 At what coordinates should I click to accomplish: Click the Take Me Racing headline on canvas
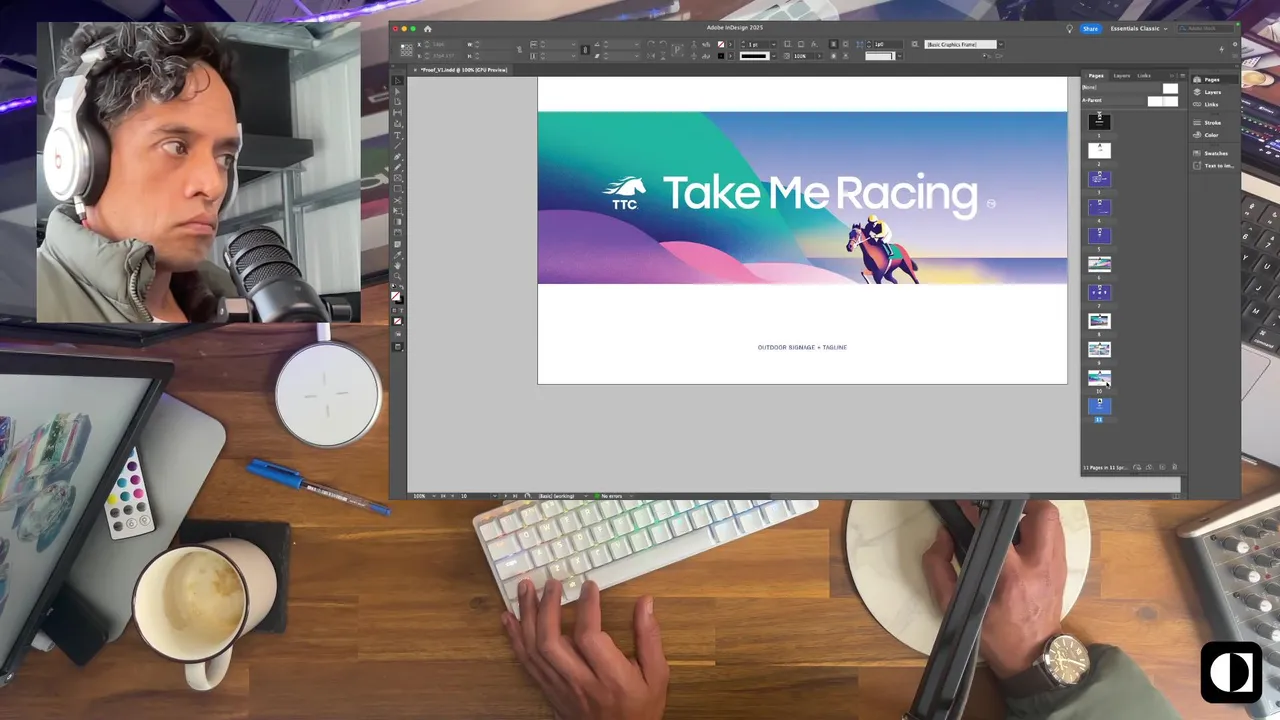click(820, 193)
